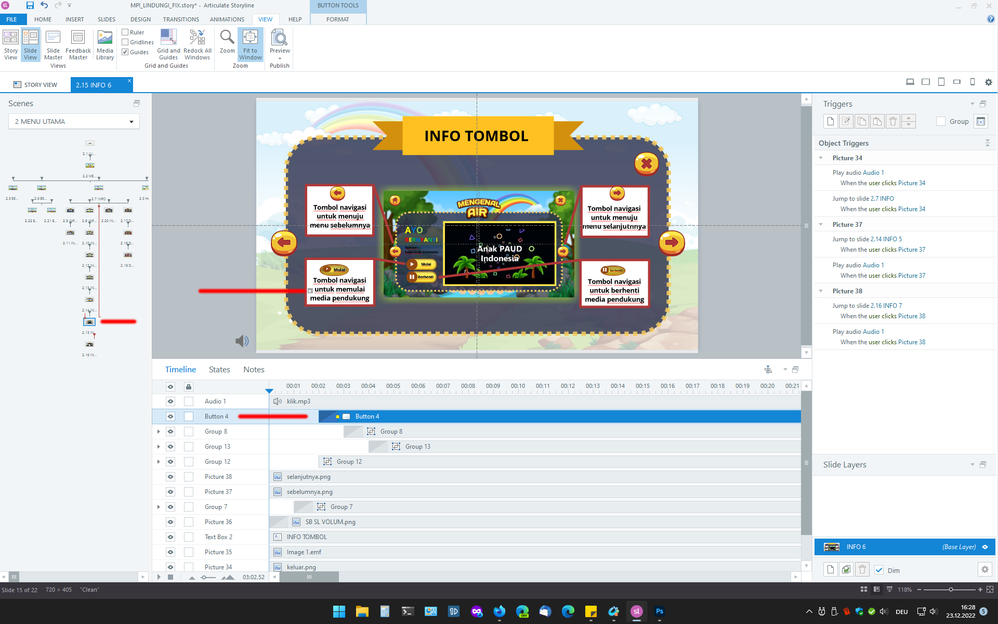Select the right arrow navigation picture on the slide
This screenshot has height=624, width=998.
(671, 243)
